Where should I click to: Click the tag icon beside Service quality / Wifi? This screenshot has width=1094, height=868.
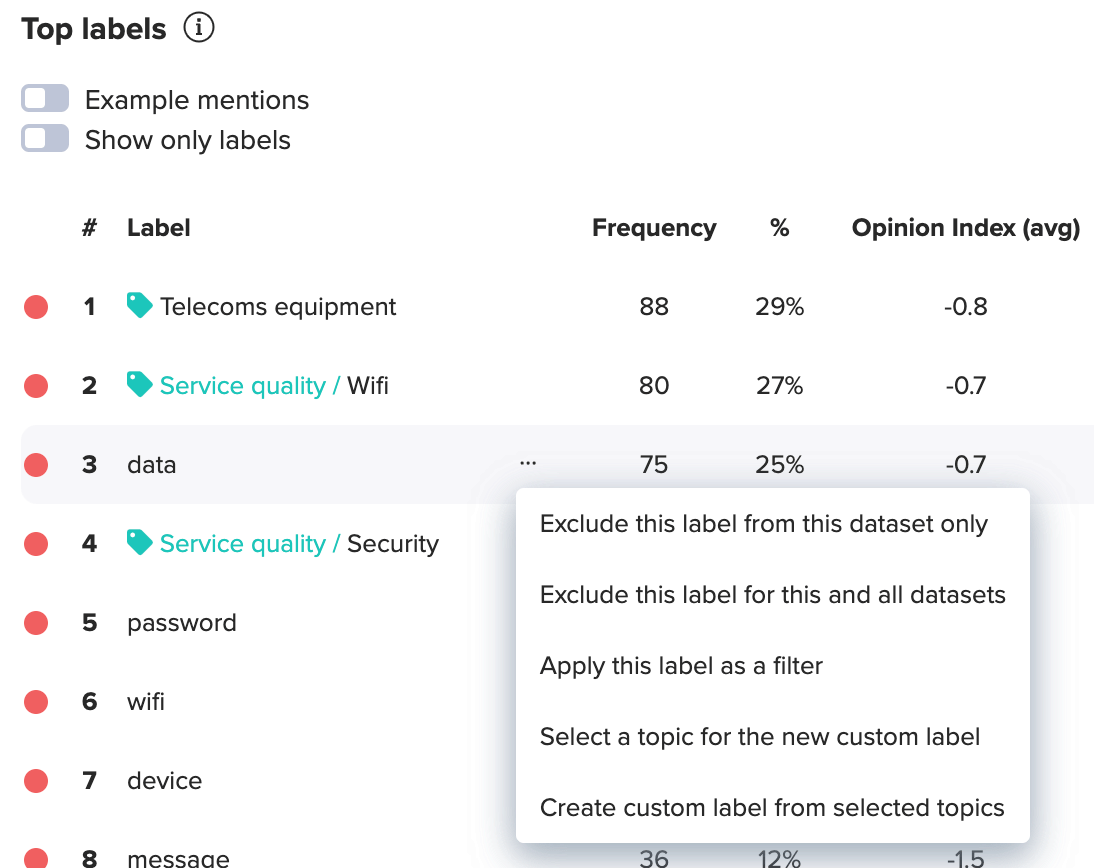(x=140, y=384)
